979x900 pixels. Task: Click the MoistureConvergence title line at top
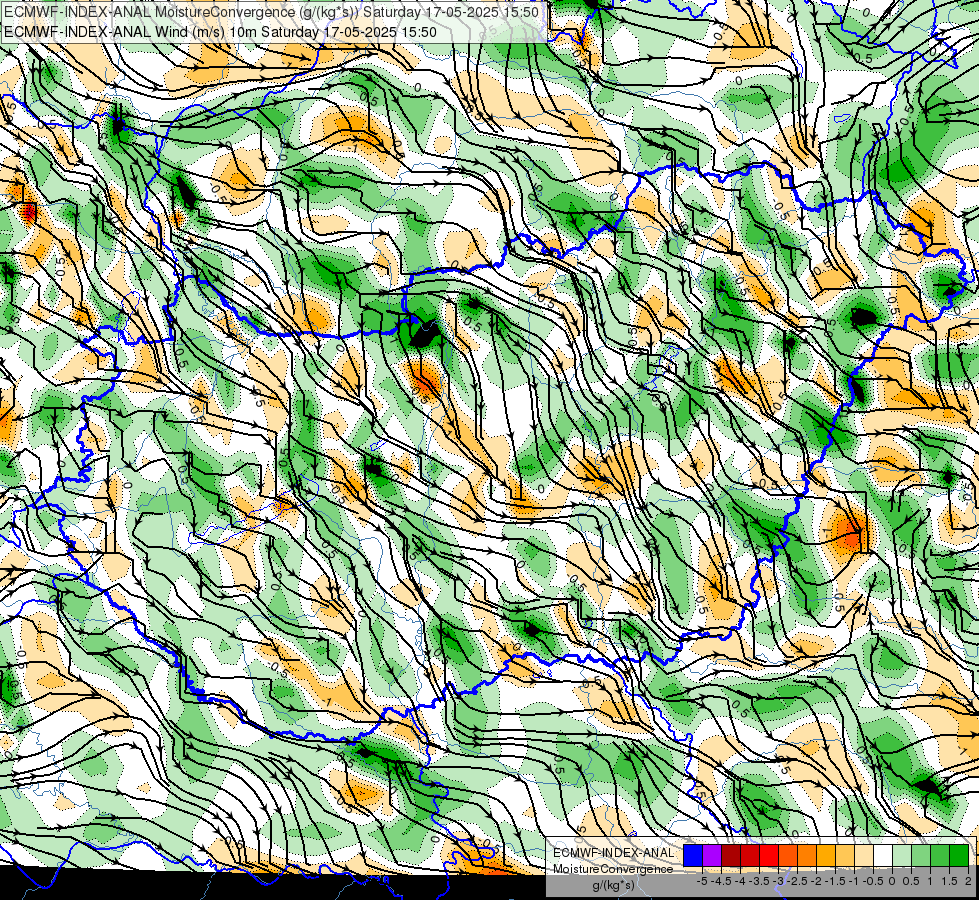[271, 12]
